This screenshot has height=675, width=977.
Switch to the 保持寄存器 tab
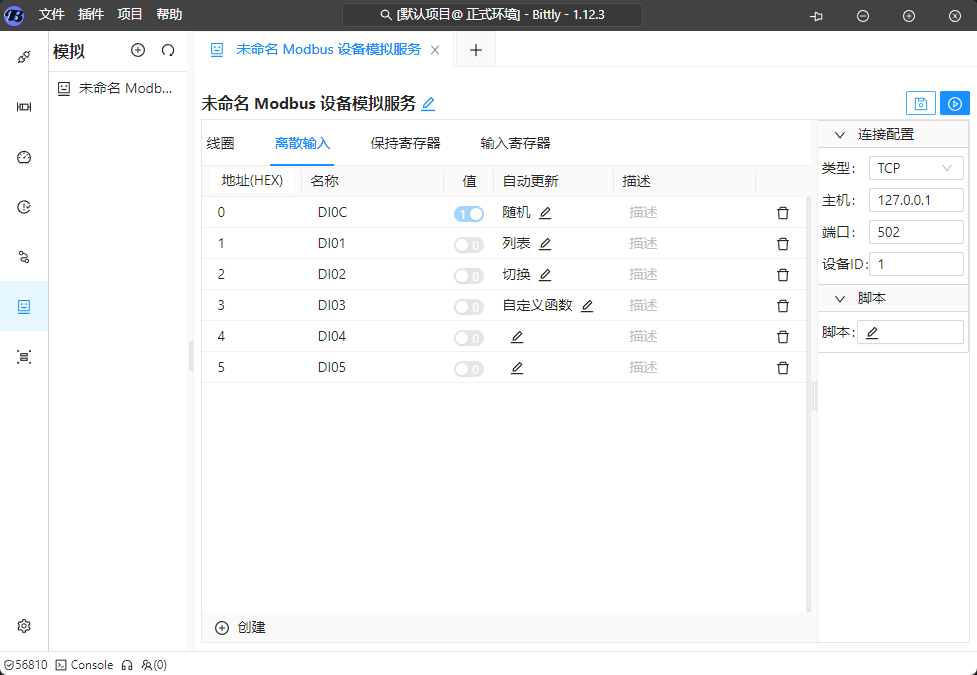click(x=405, y=143)
